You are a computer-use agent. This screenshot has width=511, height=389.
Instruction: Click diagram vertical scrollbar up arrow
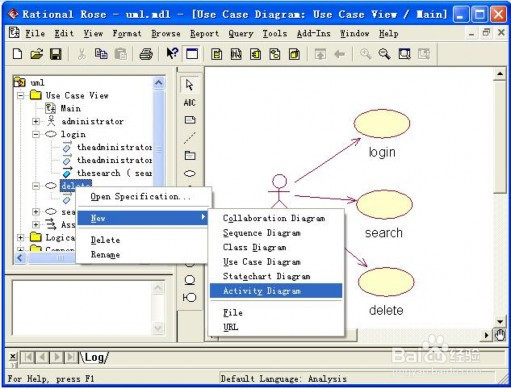[x=500, y=74]
